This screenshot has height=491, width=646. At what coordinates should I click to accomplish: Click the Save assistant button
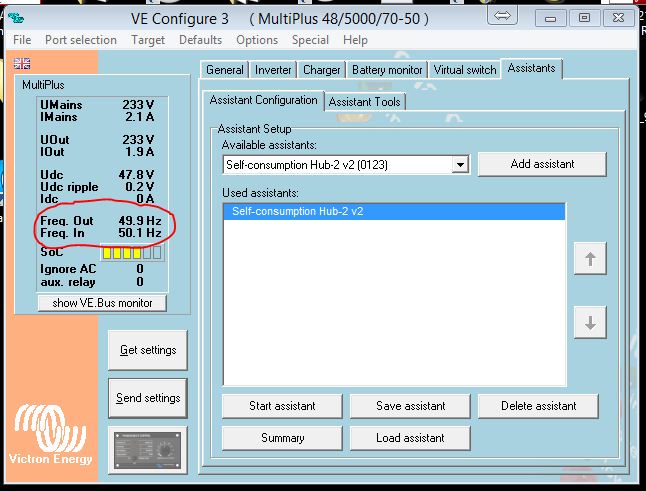[410, 406]
